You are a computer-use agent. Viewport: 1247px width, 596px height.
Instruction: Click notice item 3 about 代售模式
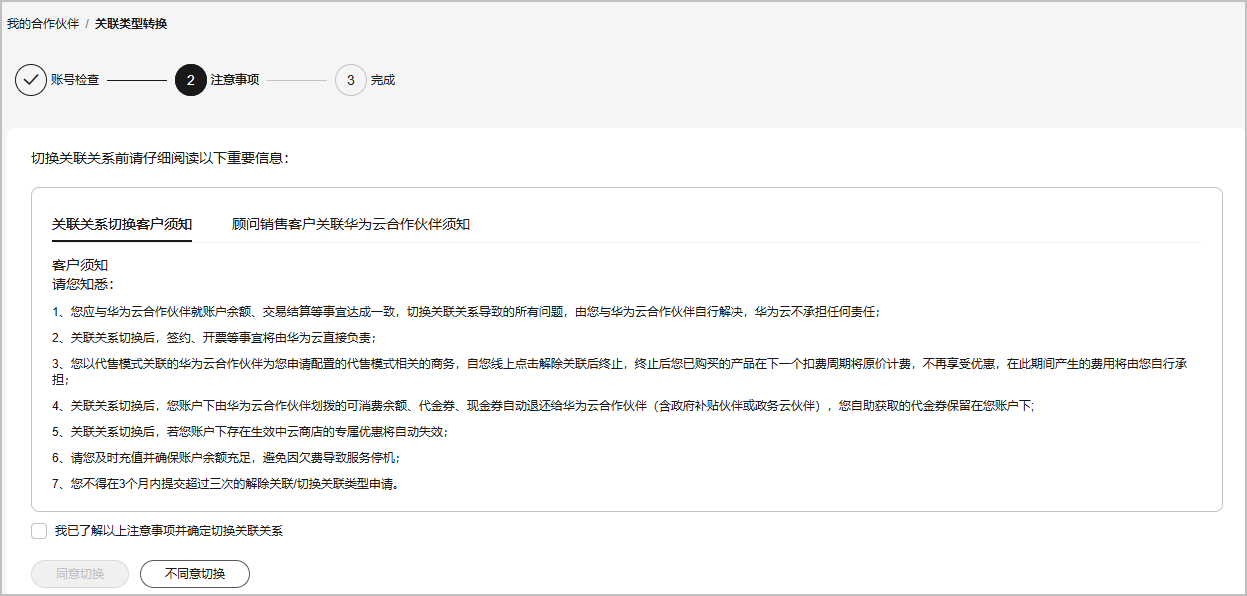620,372
